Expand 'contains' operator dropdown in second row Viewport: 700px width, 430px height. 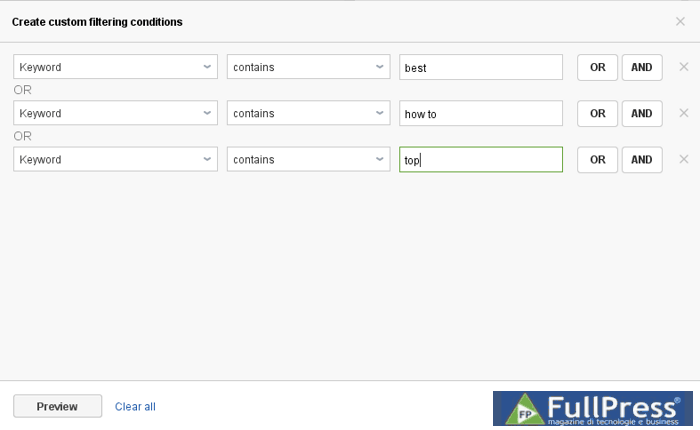[x=308, y=113]
